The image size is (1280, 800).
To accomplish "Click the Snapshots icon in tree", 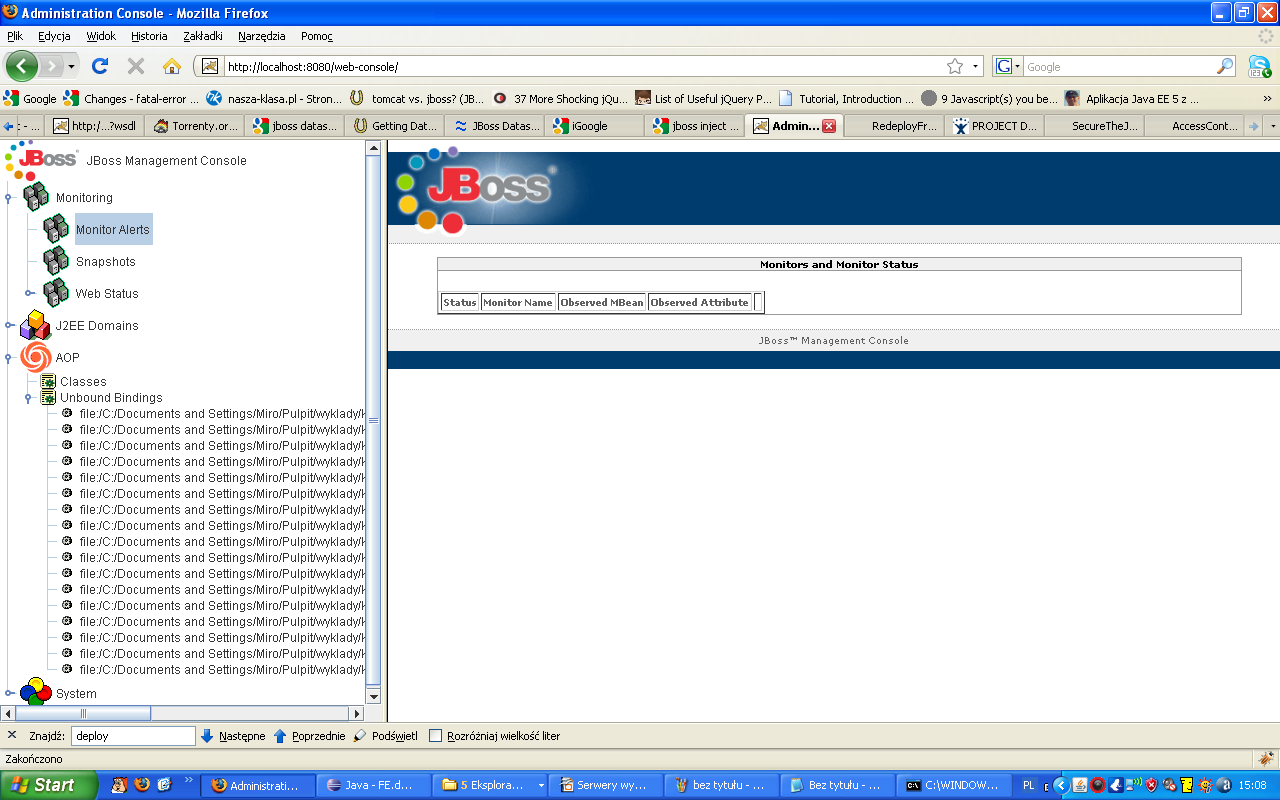I will click(x=56, y=261).
